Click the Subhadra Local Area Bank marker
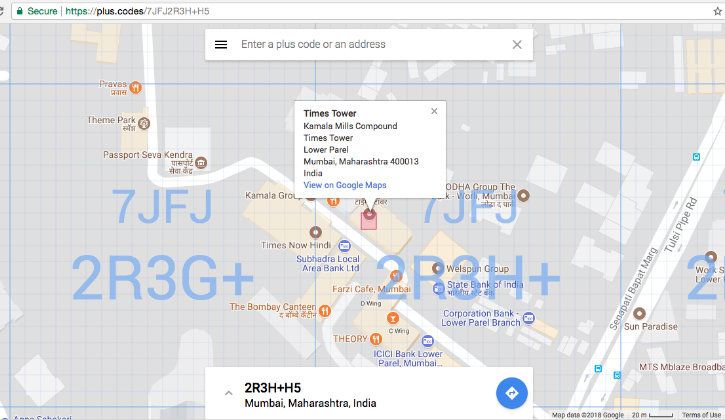Viewport: 725px width, 420px height. tap(344, 246)
